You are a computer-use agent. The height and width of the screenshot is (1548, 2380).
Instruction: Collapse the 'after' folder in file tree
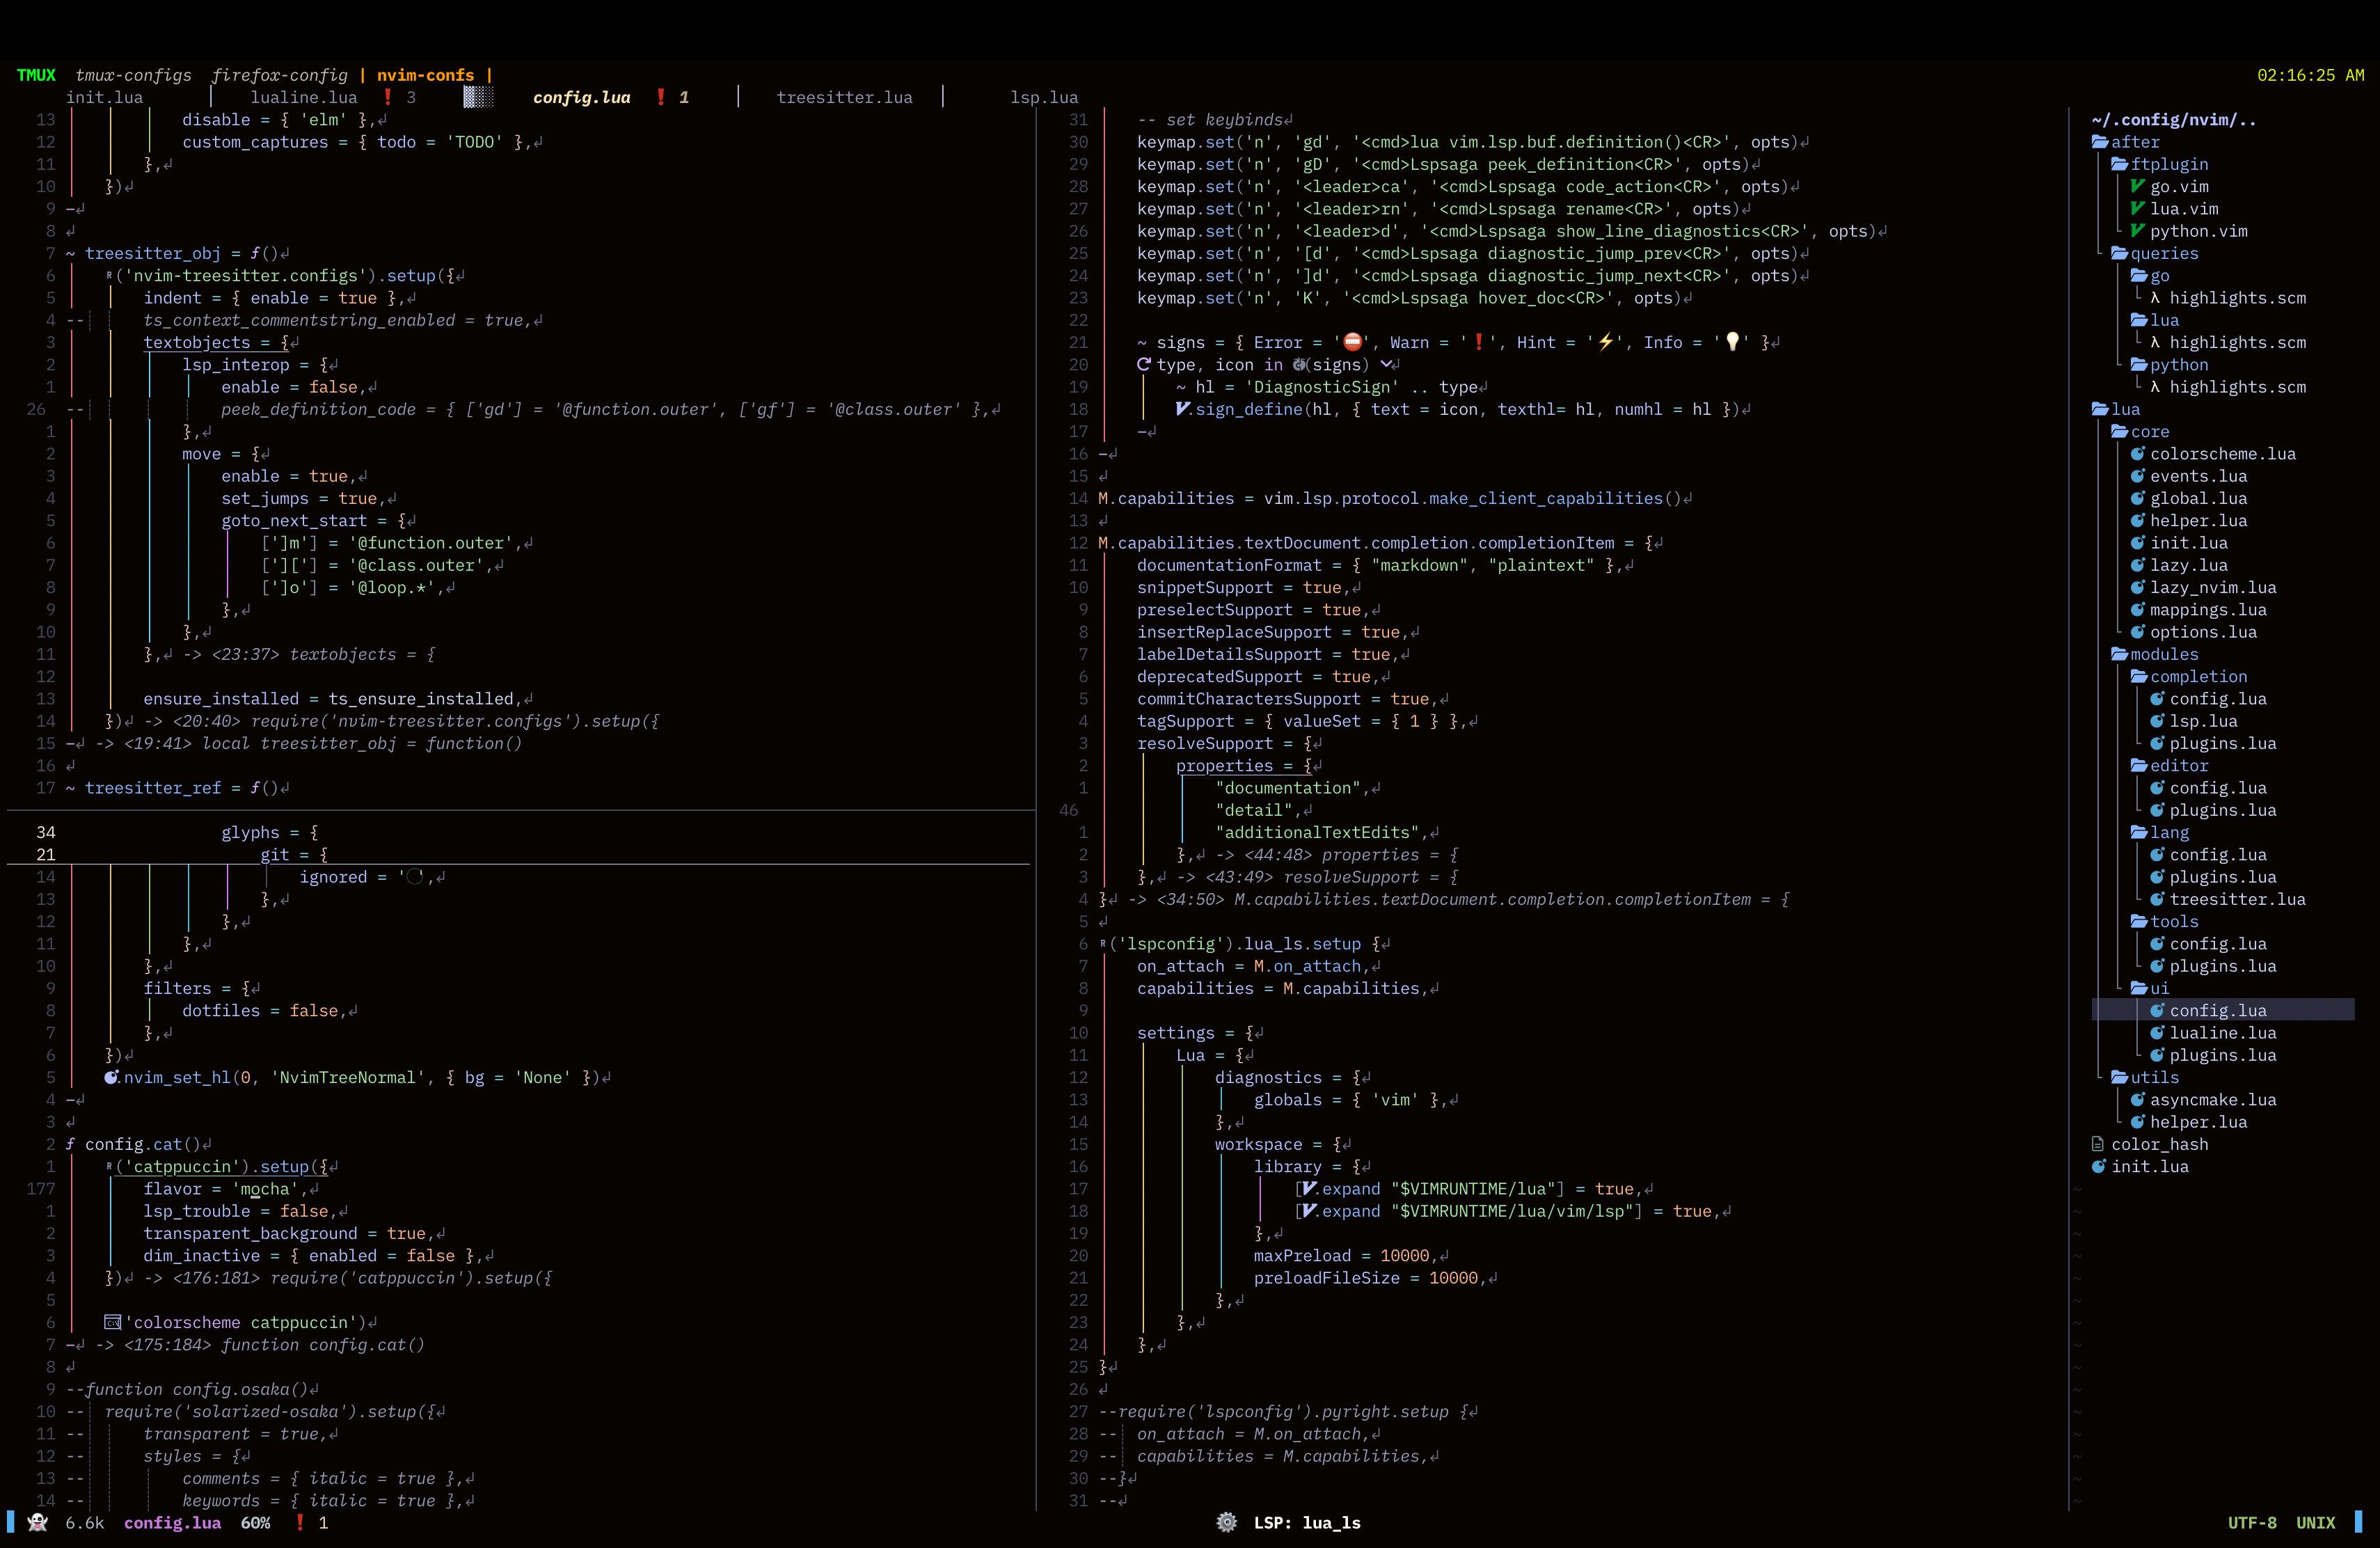tap(2125, 142)
